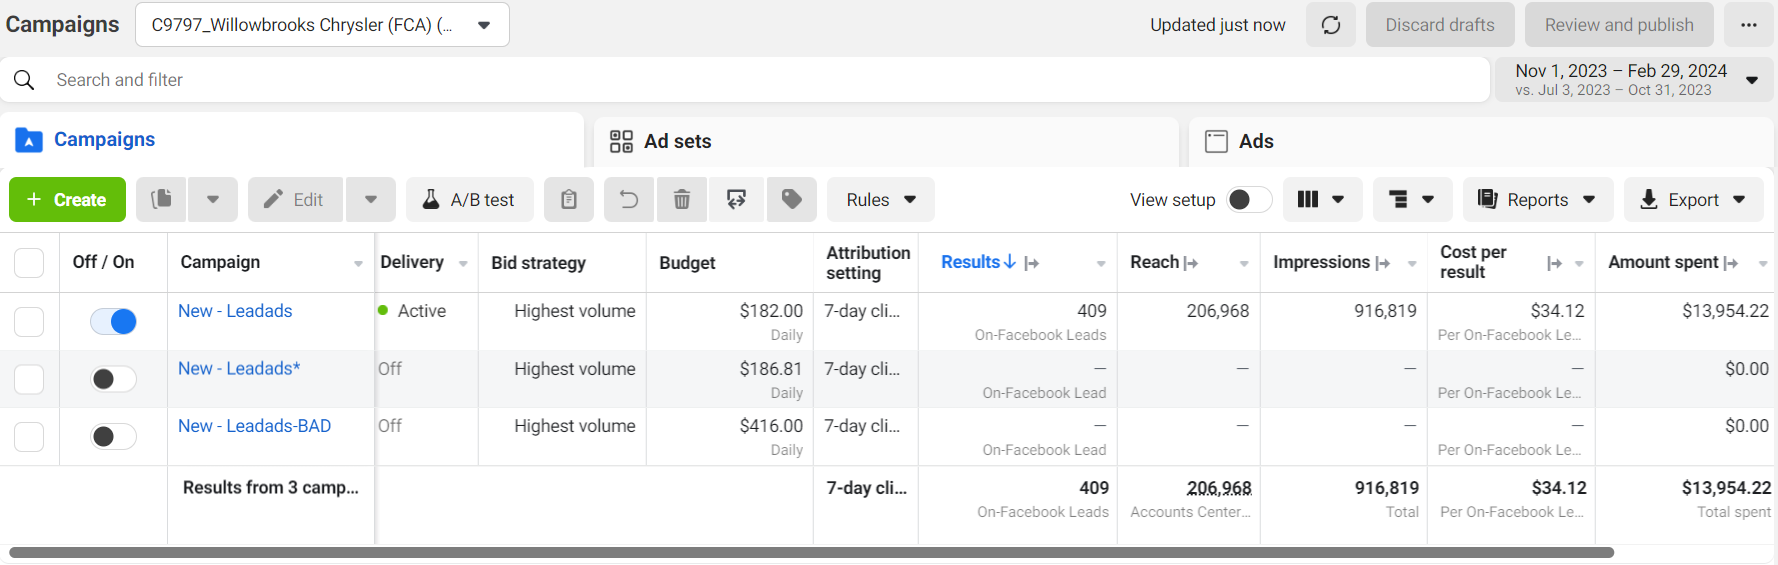This screenshot has width=1778, height=565.
Task: Click the horizontal scrollbar under the table
Action: click(810, 552)
